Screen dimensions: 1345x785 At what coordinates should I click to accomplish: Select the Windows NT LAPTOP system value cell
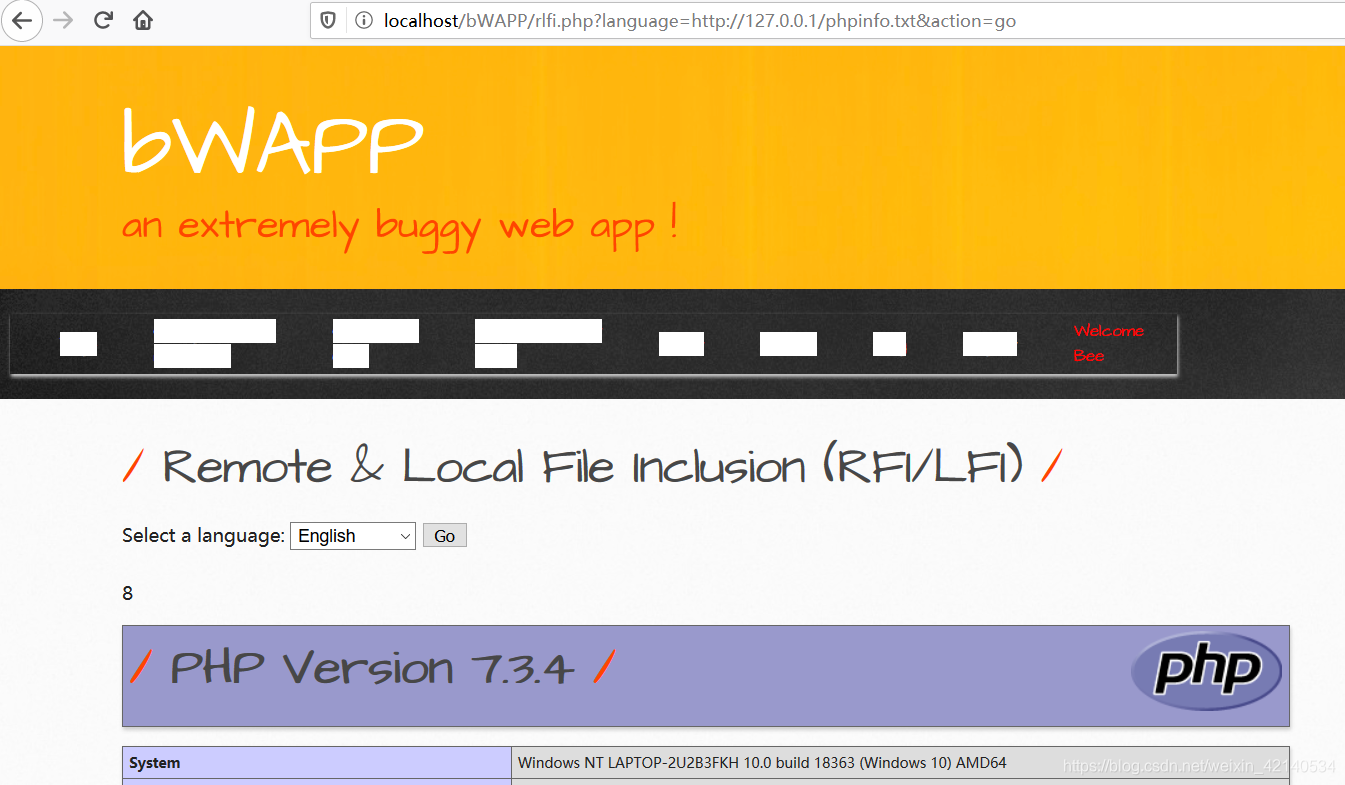(x=900, y=763)
